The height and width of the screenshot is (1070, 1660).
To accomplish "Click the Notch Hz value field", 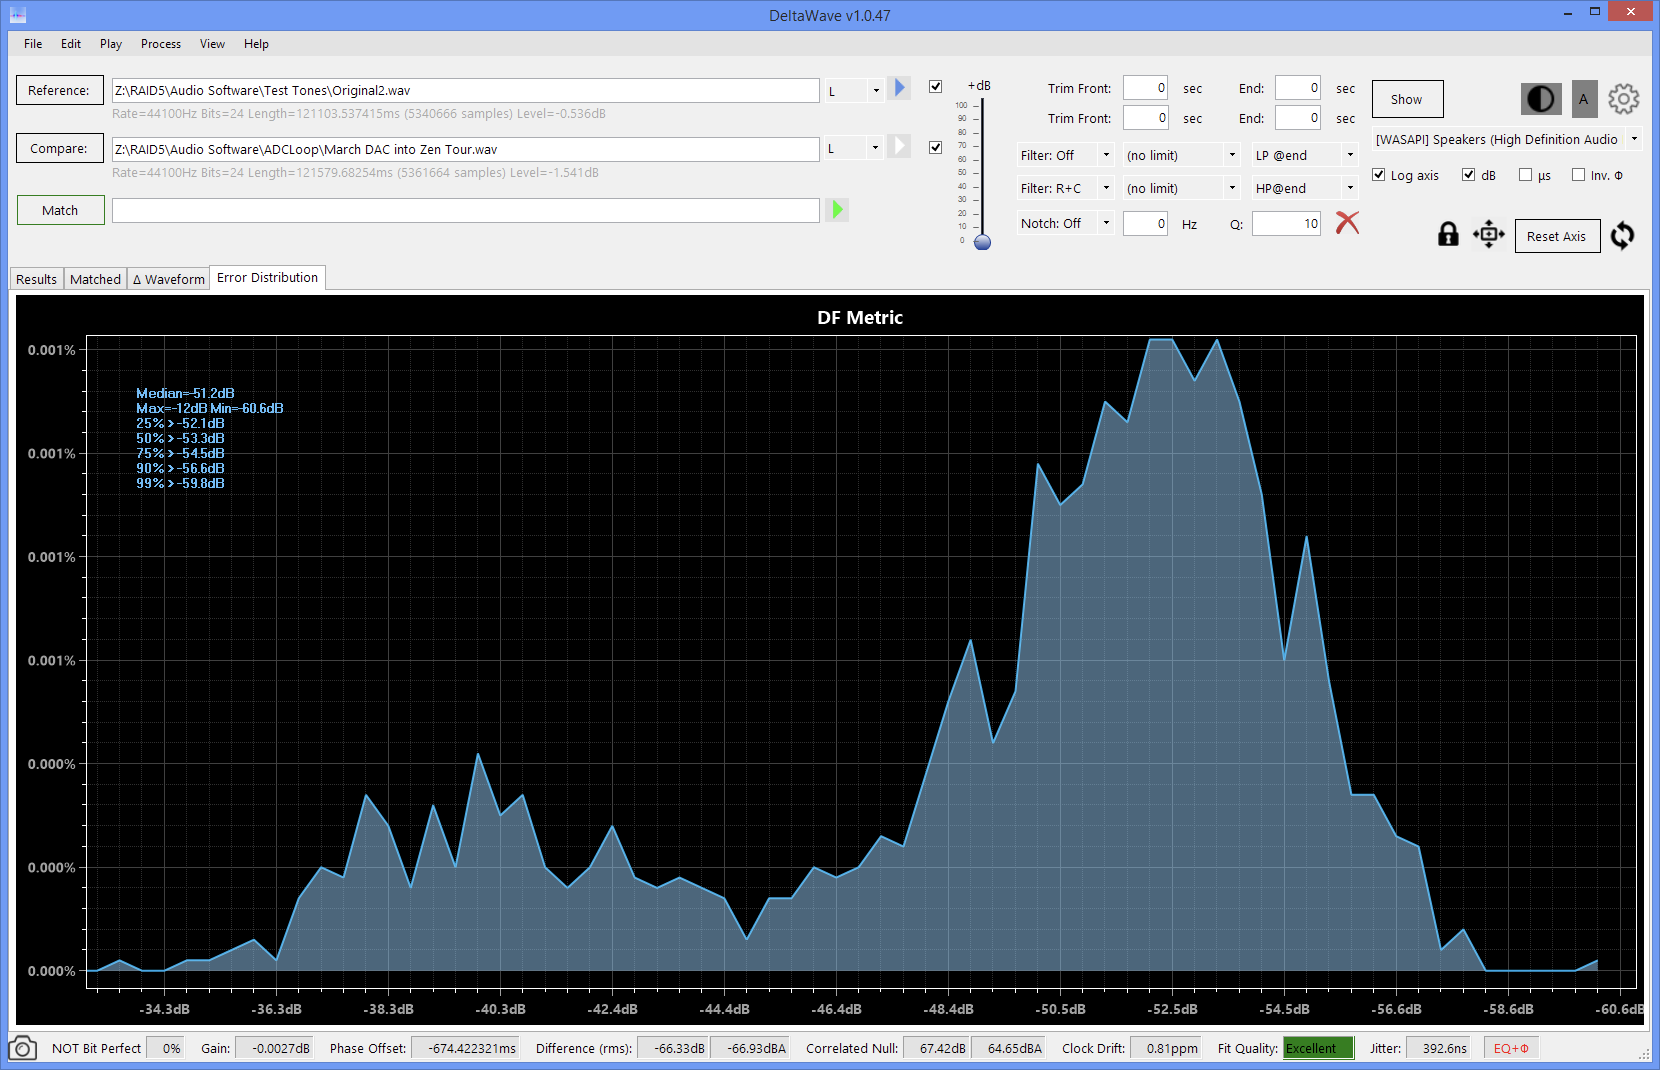I will [x=1145, y=223].
